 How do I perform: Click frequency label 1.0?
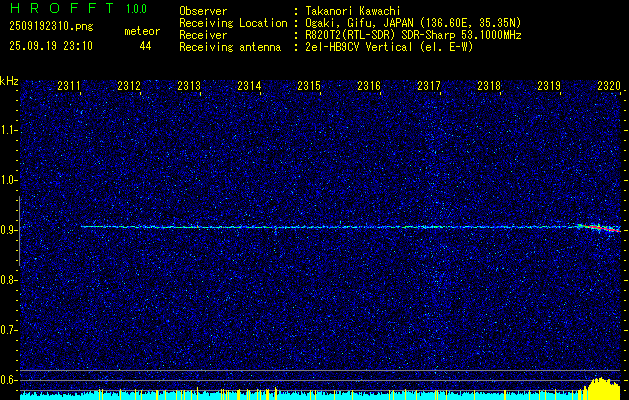(8, 180)
